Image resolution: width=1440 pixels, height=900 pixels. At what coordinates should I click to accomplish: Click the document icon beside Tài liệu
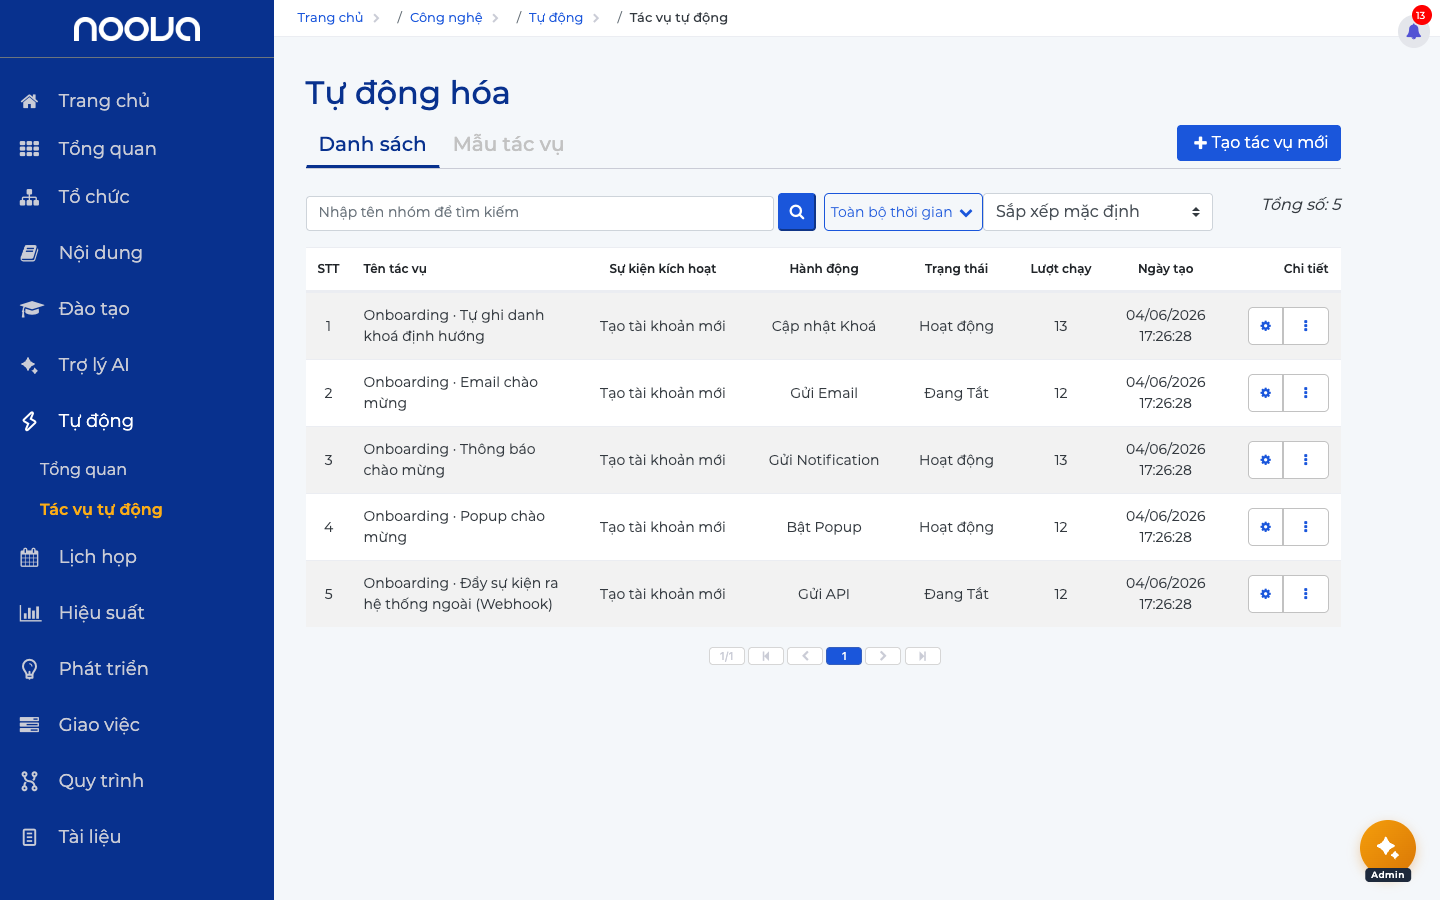(30, 837)
